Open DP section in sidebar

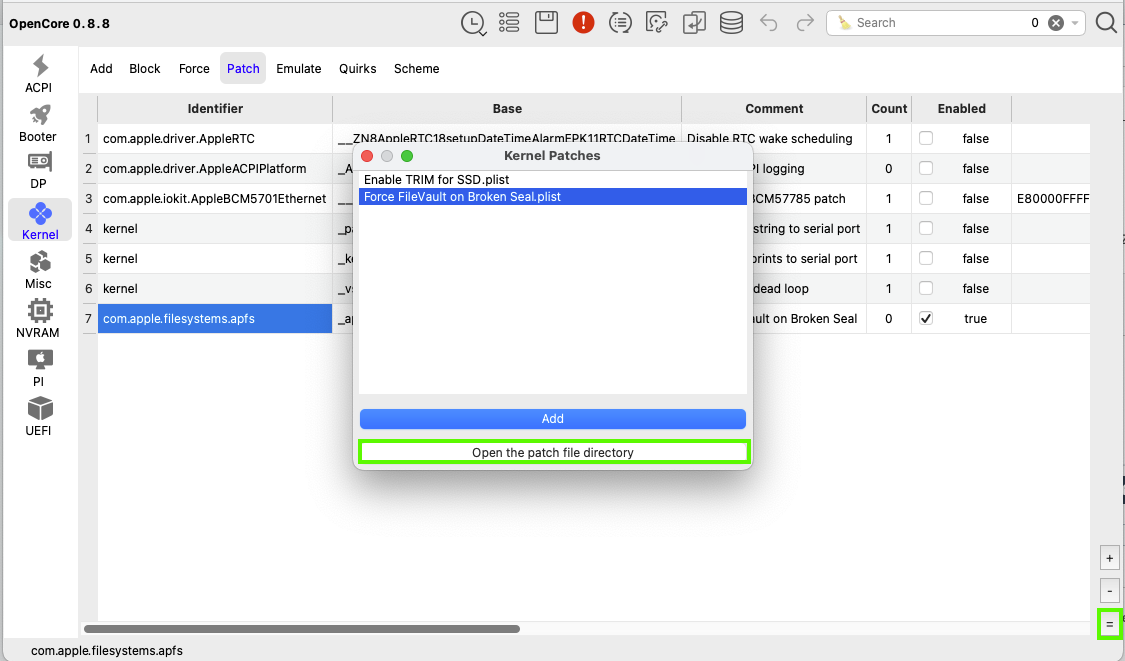39,171
